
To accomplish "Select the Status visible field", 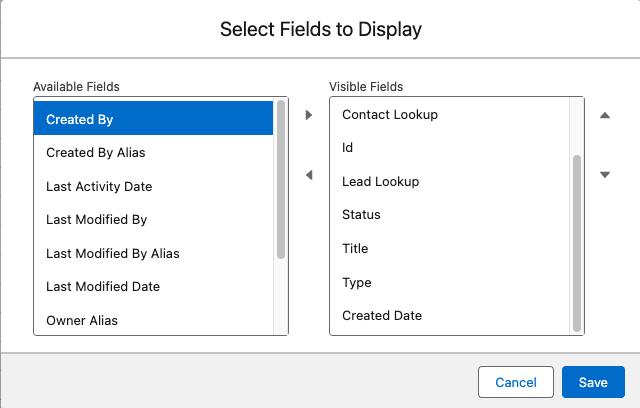I will pyautogui.click(x=450, y=214).
